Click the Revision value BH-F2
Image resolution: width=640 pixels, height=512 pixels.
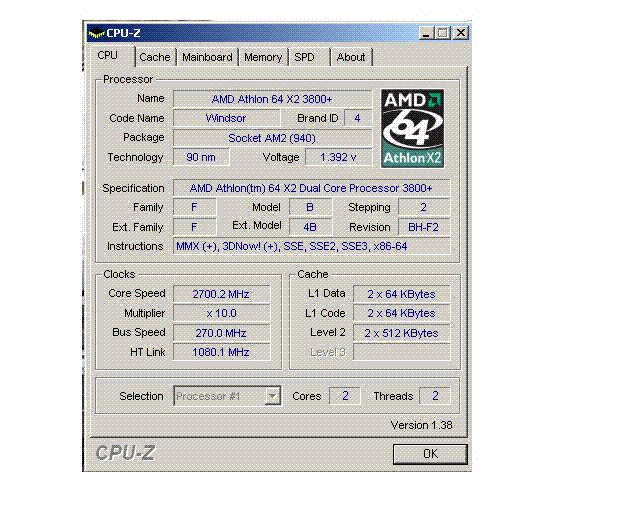click(424, 227)
